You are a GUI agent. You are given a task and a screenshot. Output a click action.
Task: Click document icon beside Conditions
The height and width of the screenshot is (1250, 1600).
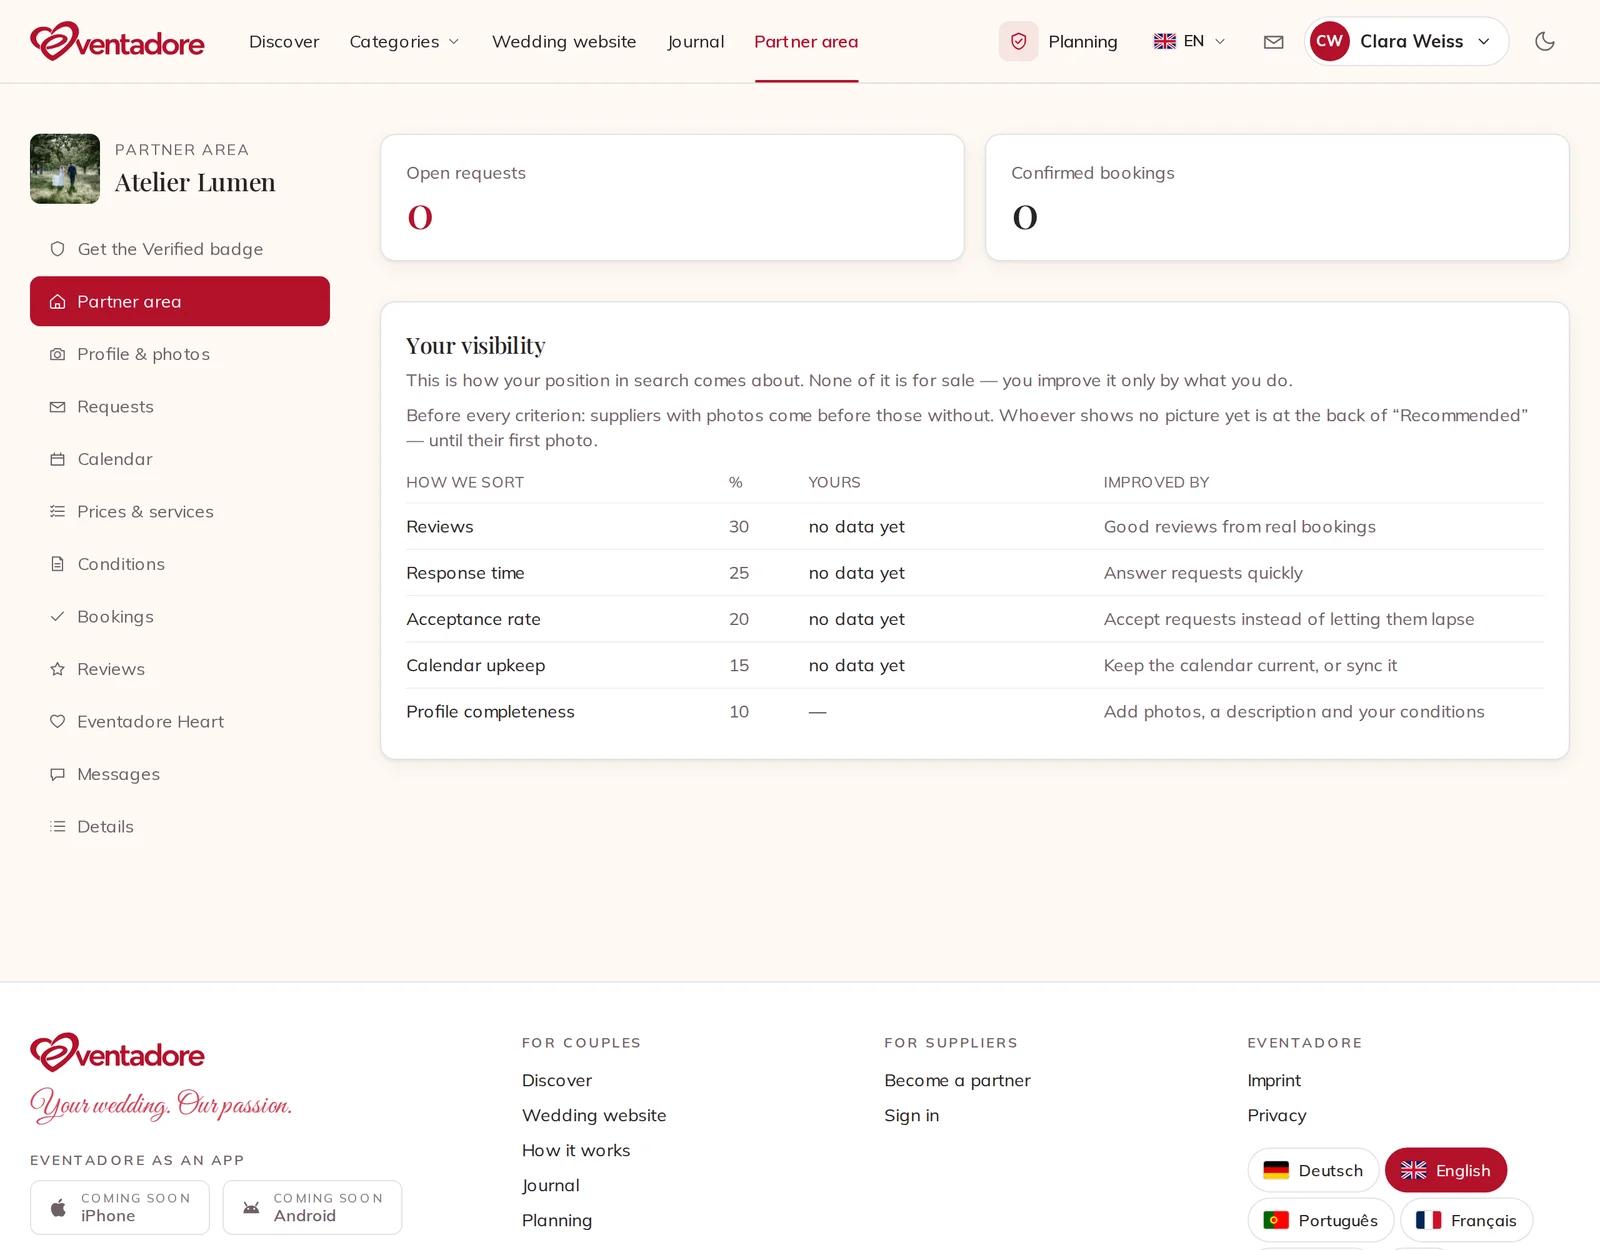pyautogui.click(x=58, y=564)
